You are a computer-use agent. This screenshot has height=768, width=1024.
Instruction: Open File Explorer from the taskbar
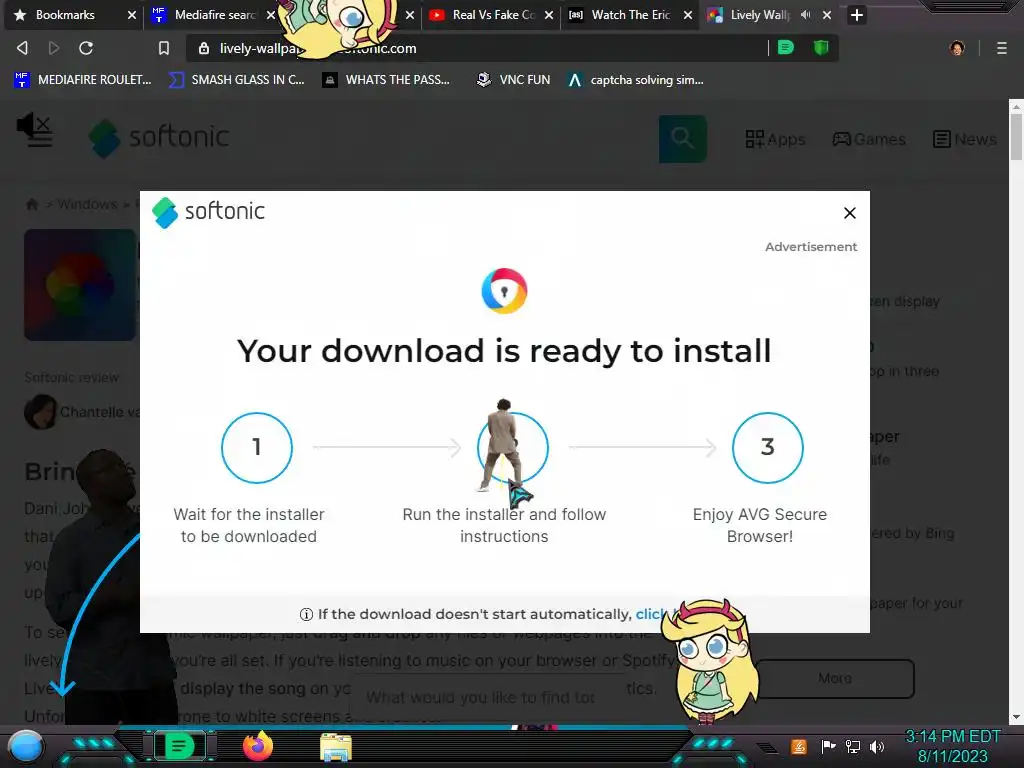coord(336,746)
